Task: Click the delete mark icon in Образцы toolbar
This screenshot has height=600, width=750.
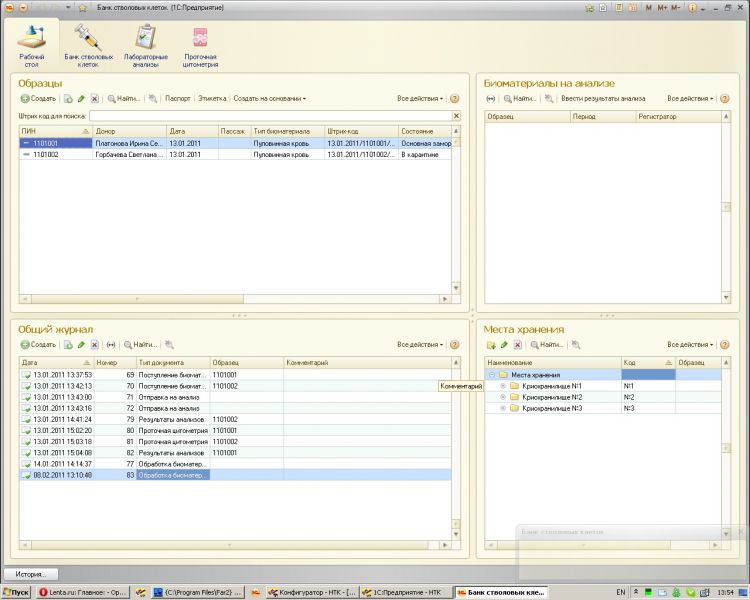Action: (x=95, y=99)
